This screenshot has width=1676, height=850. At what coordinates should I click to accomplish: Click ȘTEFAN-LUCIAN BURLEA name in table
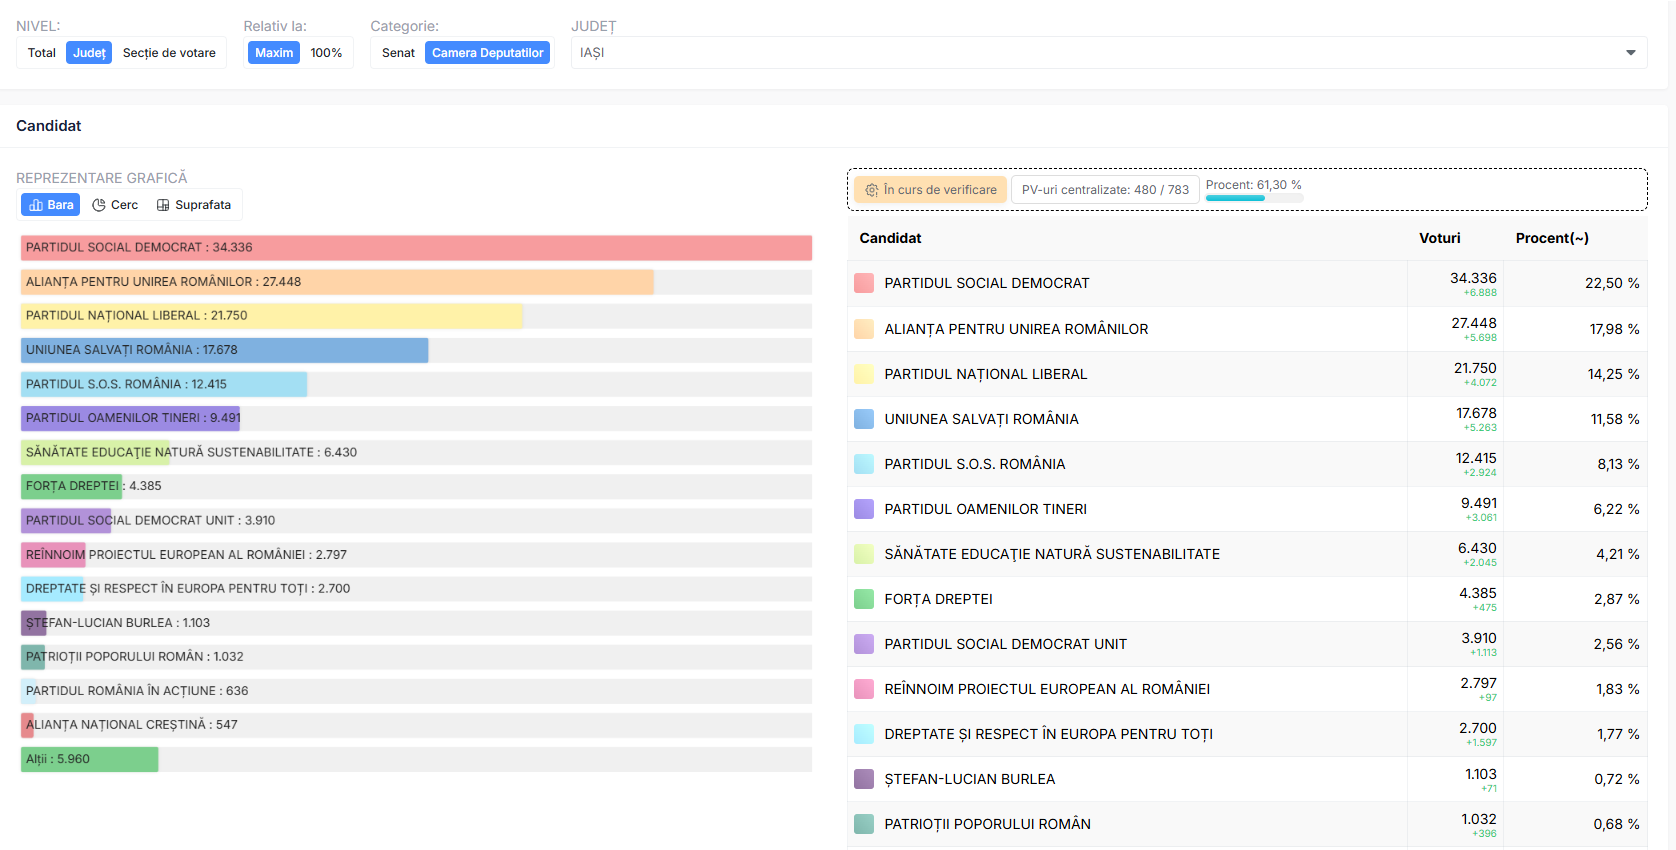coord(969,779)
